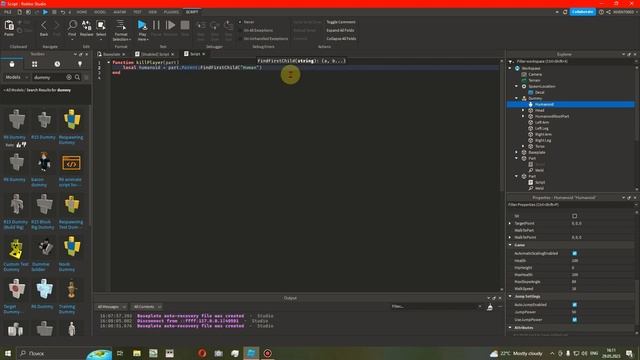Toggle the UseJumpPower checkbox

pyautogui.click(x=574, y=320)
